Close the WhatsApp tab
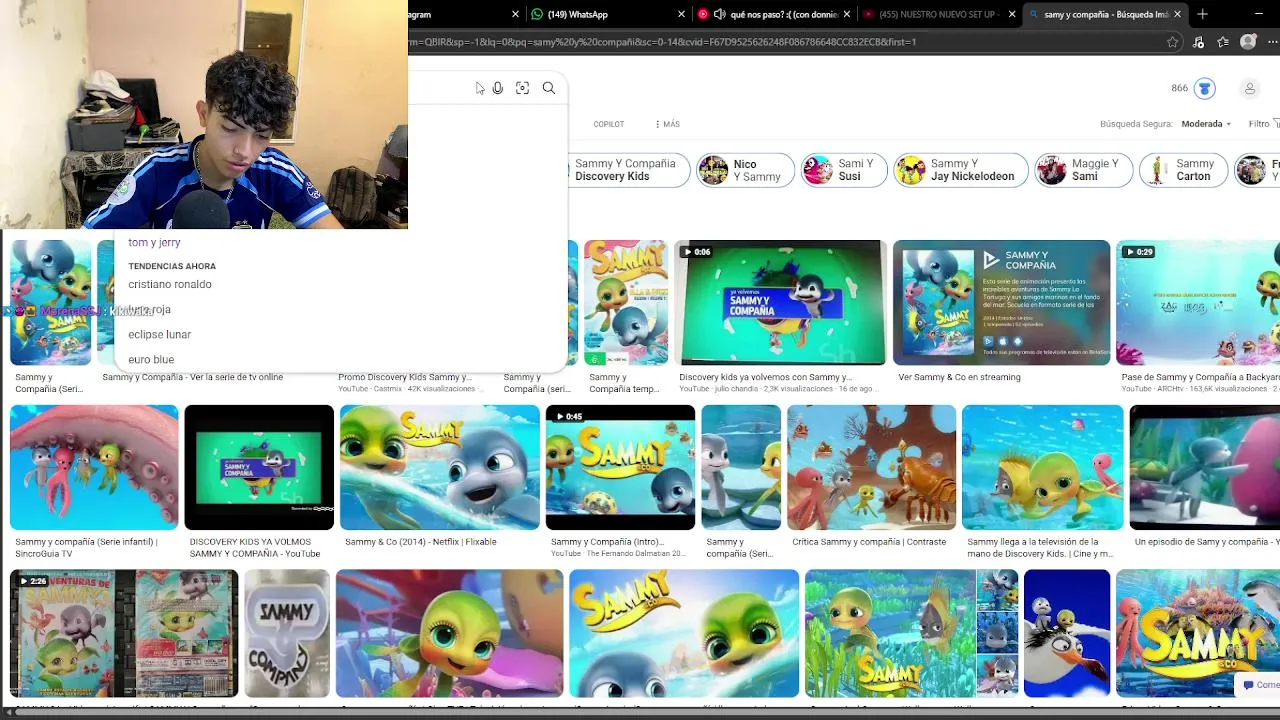The width and height of the screenshot is (1280, 720). [x=682, y=14]
